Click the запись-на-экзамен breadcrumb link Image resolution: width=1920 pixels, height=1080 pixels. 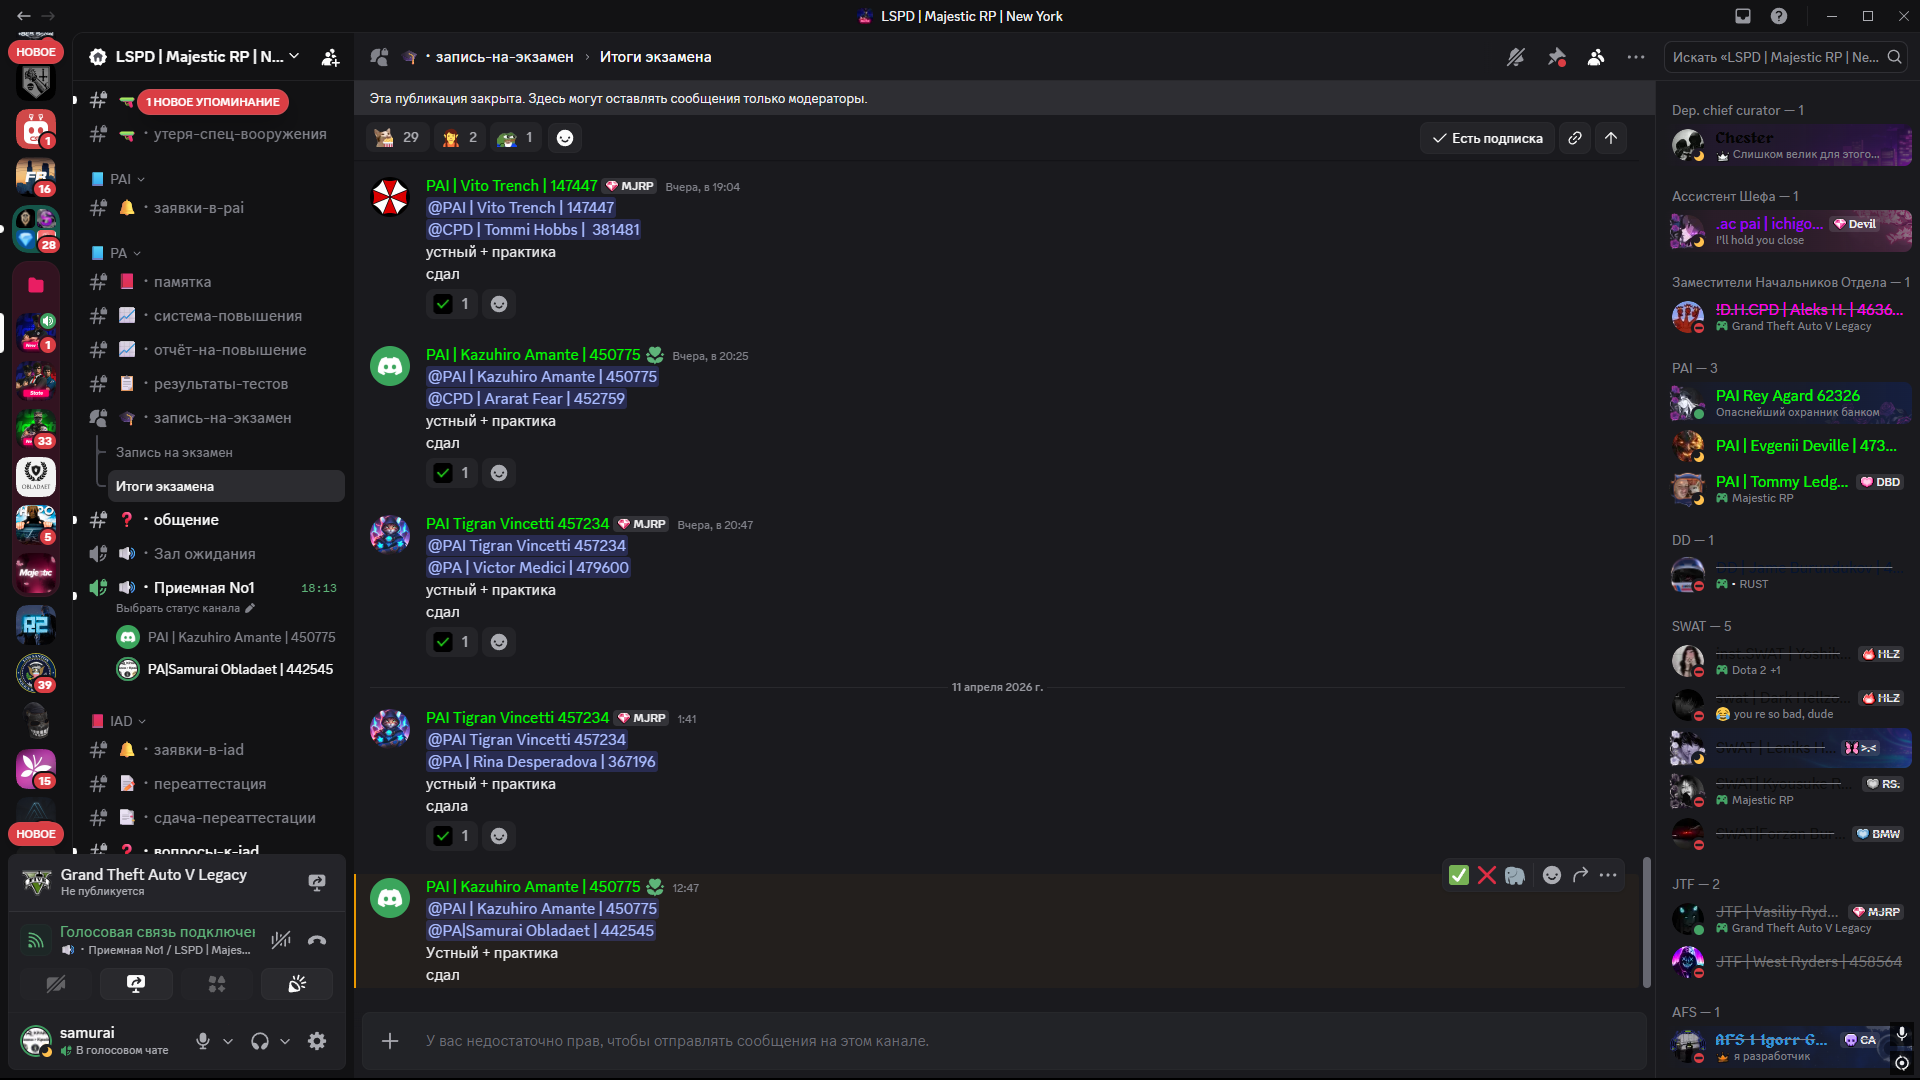click(504, 57)
